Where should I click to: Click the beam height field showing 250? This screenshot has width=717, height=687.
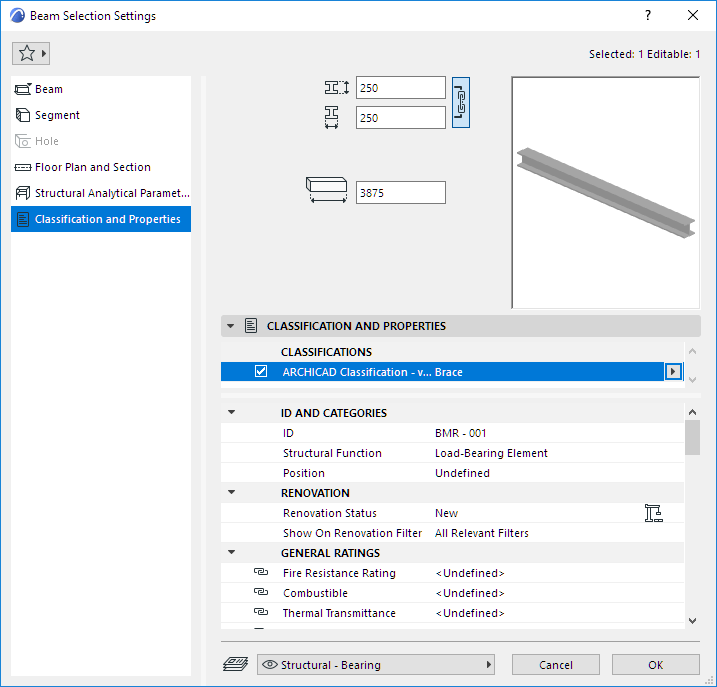(401, 88)
